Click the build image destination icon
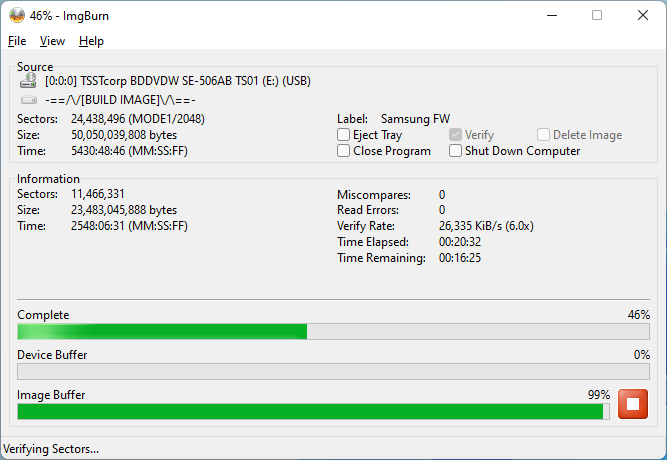The height and width of the screenshot is (460, 667). (29, 100)
